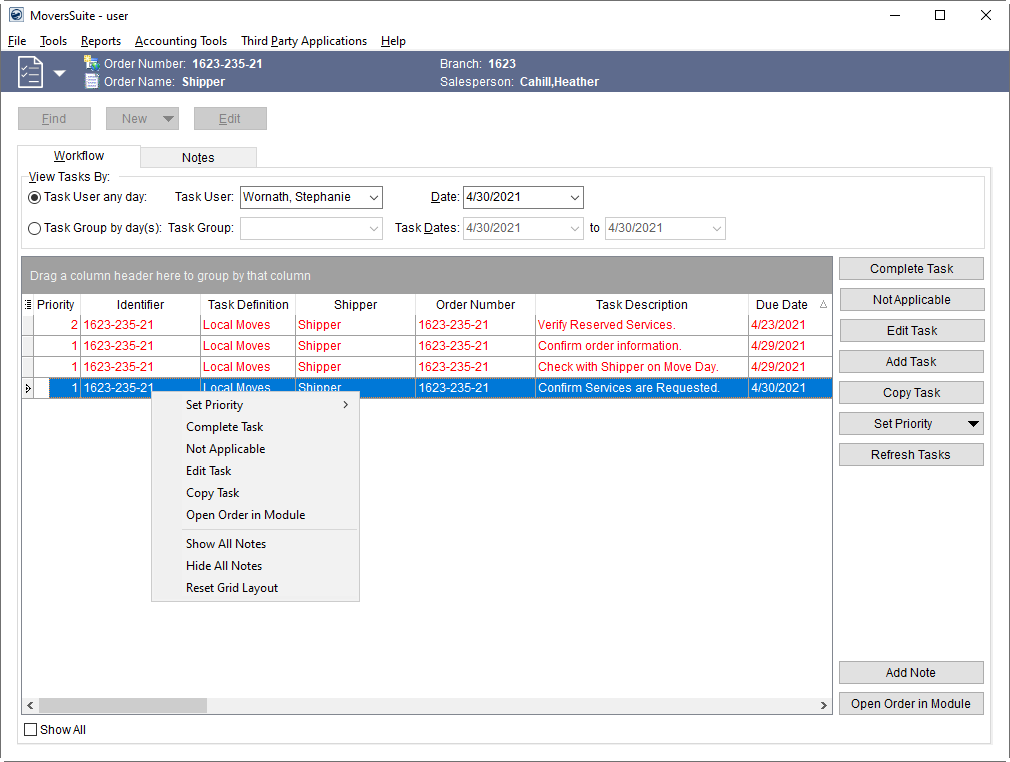1010x762 pixels.
Task: Click the current row indicator arrow
Action: pos(28,388)
